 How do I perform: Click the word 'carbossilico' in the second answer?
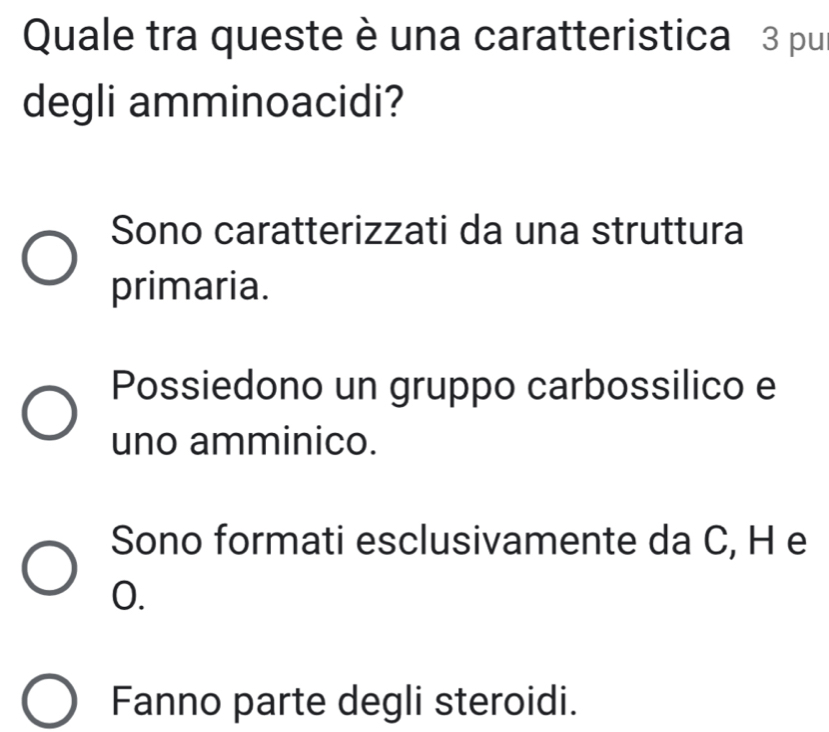click(x=602, y=383)
